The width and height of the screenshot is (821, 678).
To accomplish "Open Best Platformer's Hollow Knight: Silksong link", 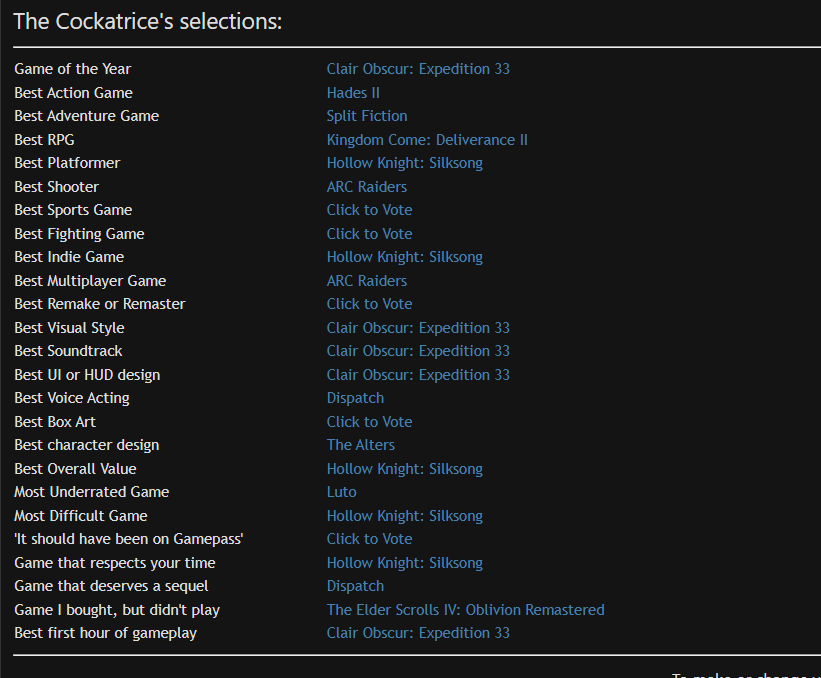I will pyautogui.click(x=404, y=163).
